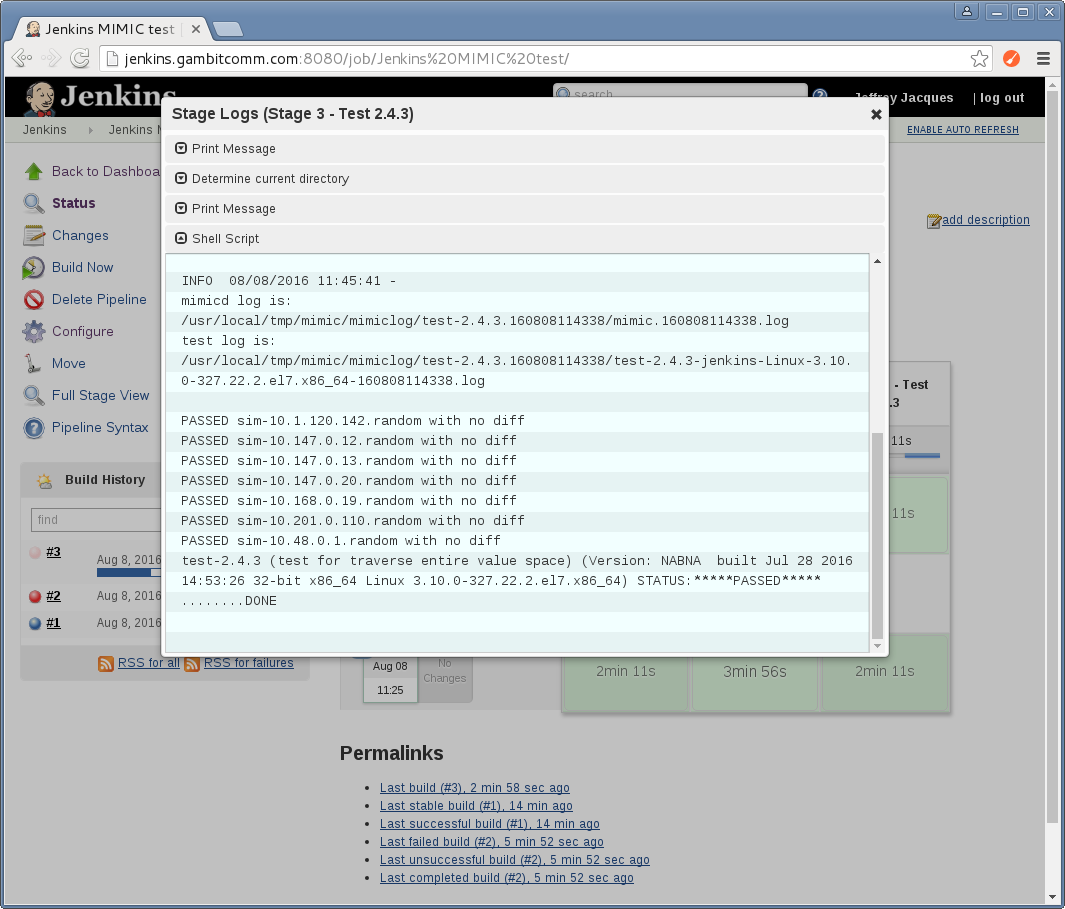
Task: Click the log pane scrollbar thumb
Action: point(877,535)
